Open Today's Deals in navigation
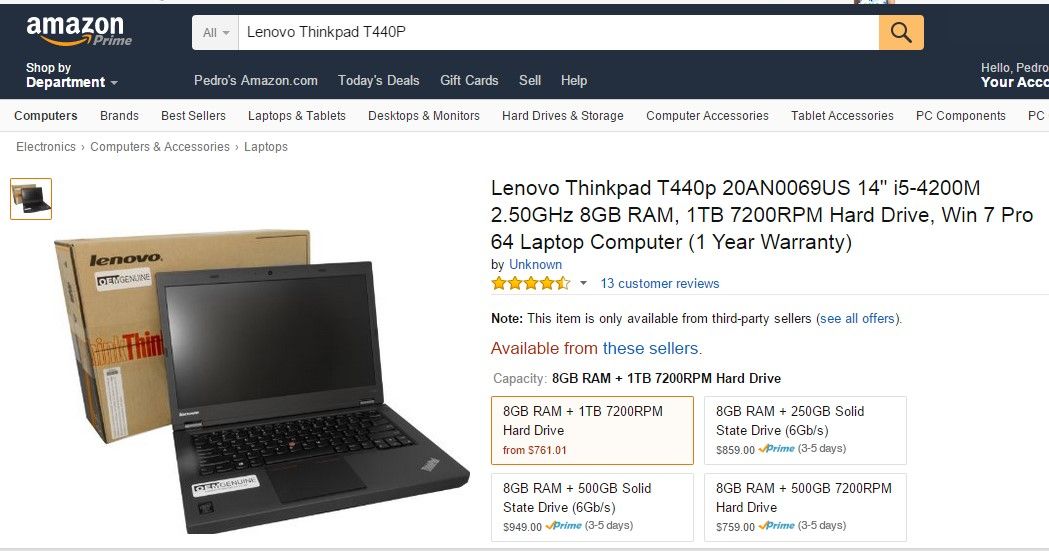1049x551 pixels. click(x=378, y=80)
